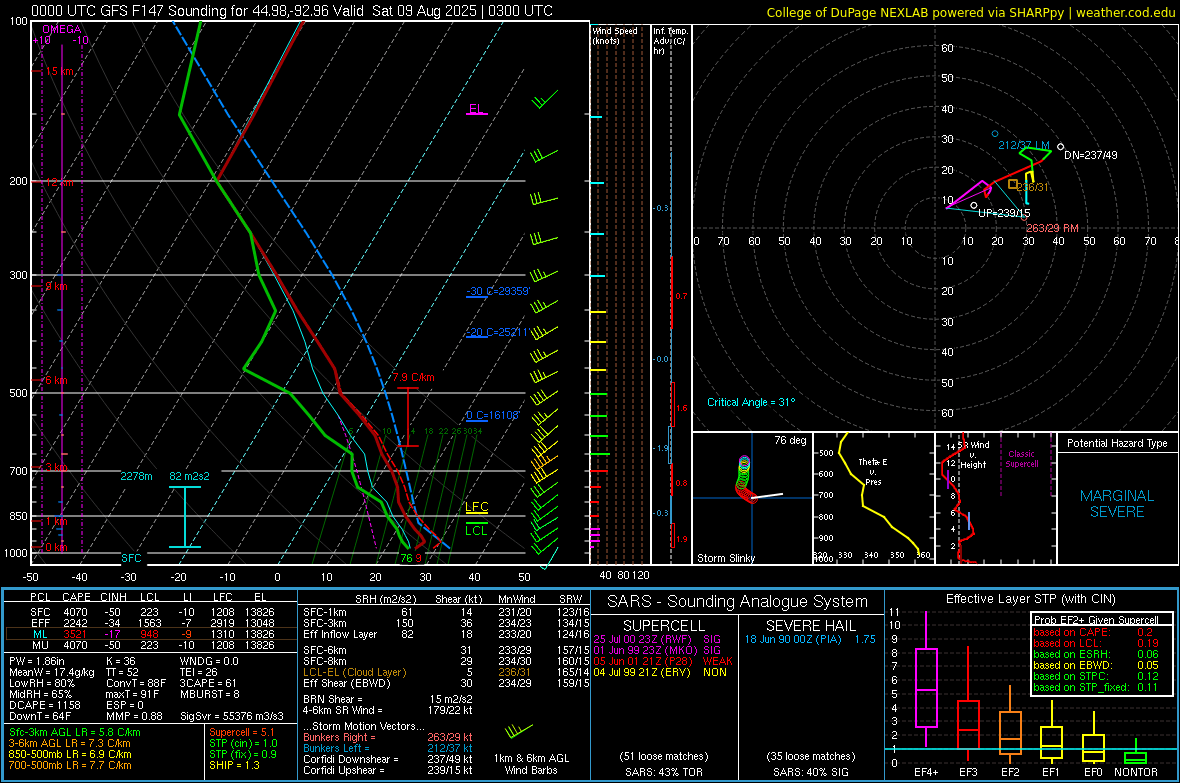
Task: Click the highlighted ML parcel row
Action: [x=151, y=634]
